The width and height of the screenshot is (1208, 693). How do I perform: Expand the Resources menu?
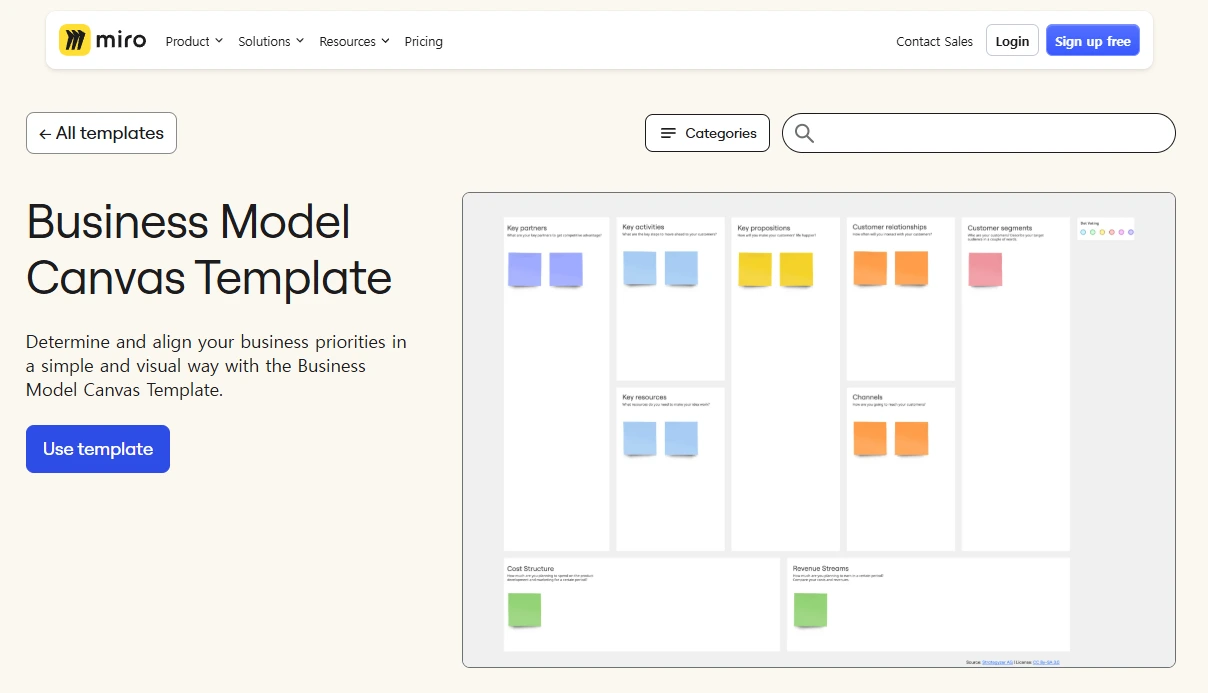[x=354, y=41]
